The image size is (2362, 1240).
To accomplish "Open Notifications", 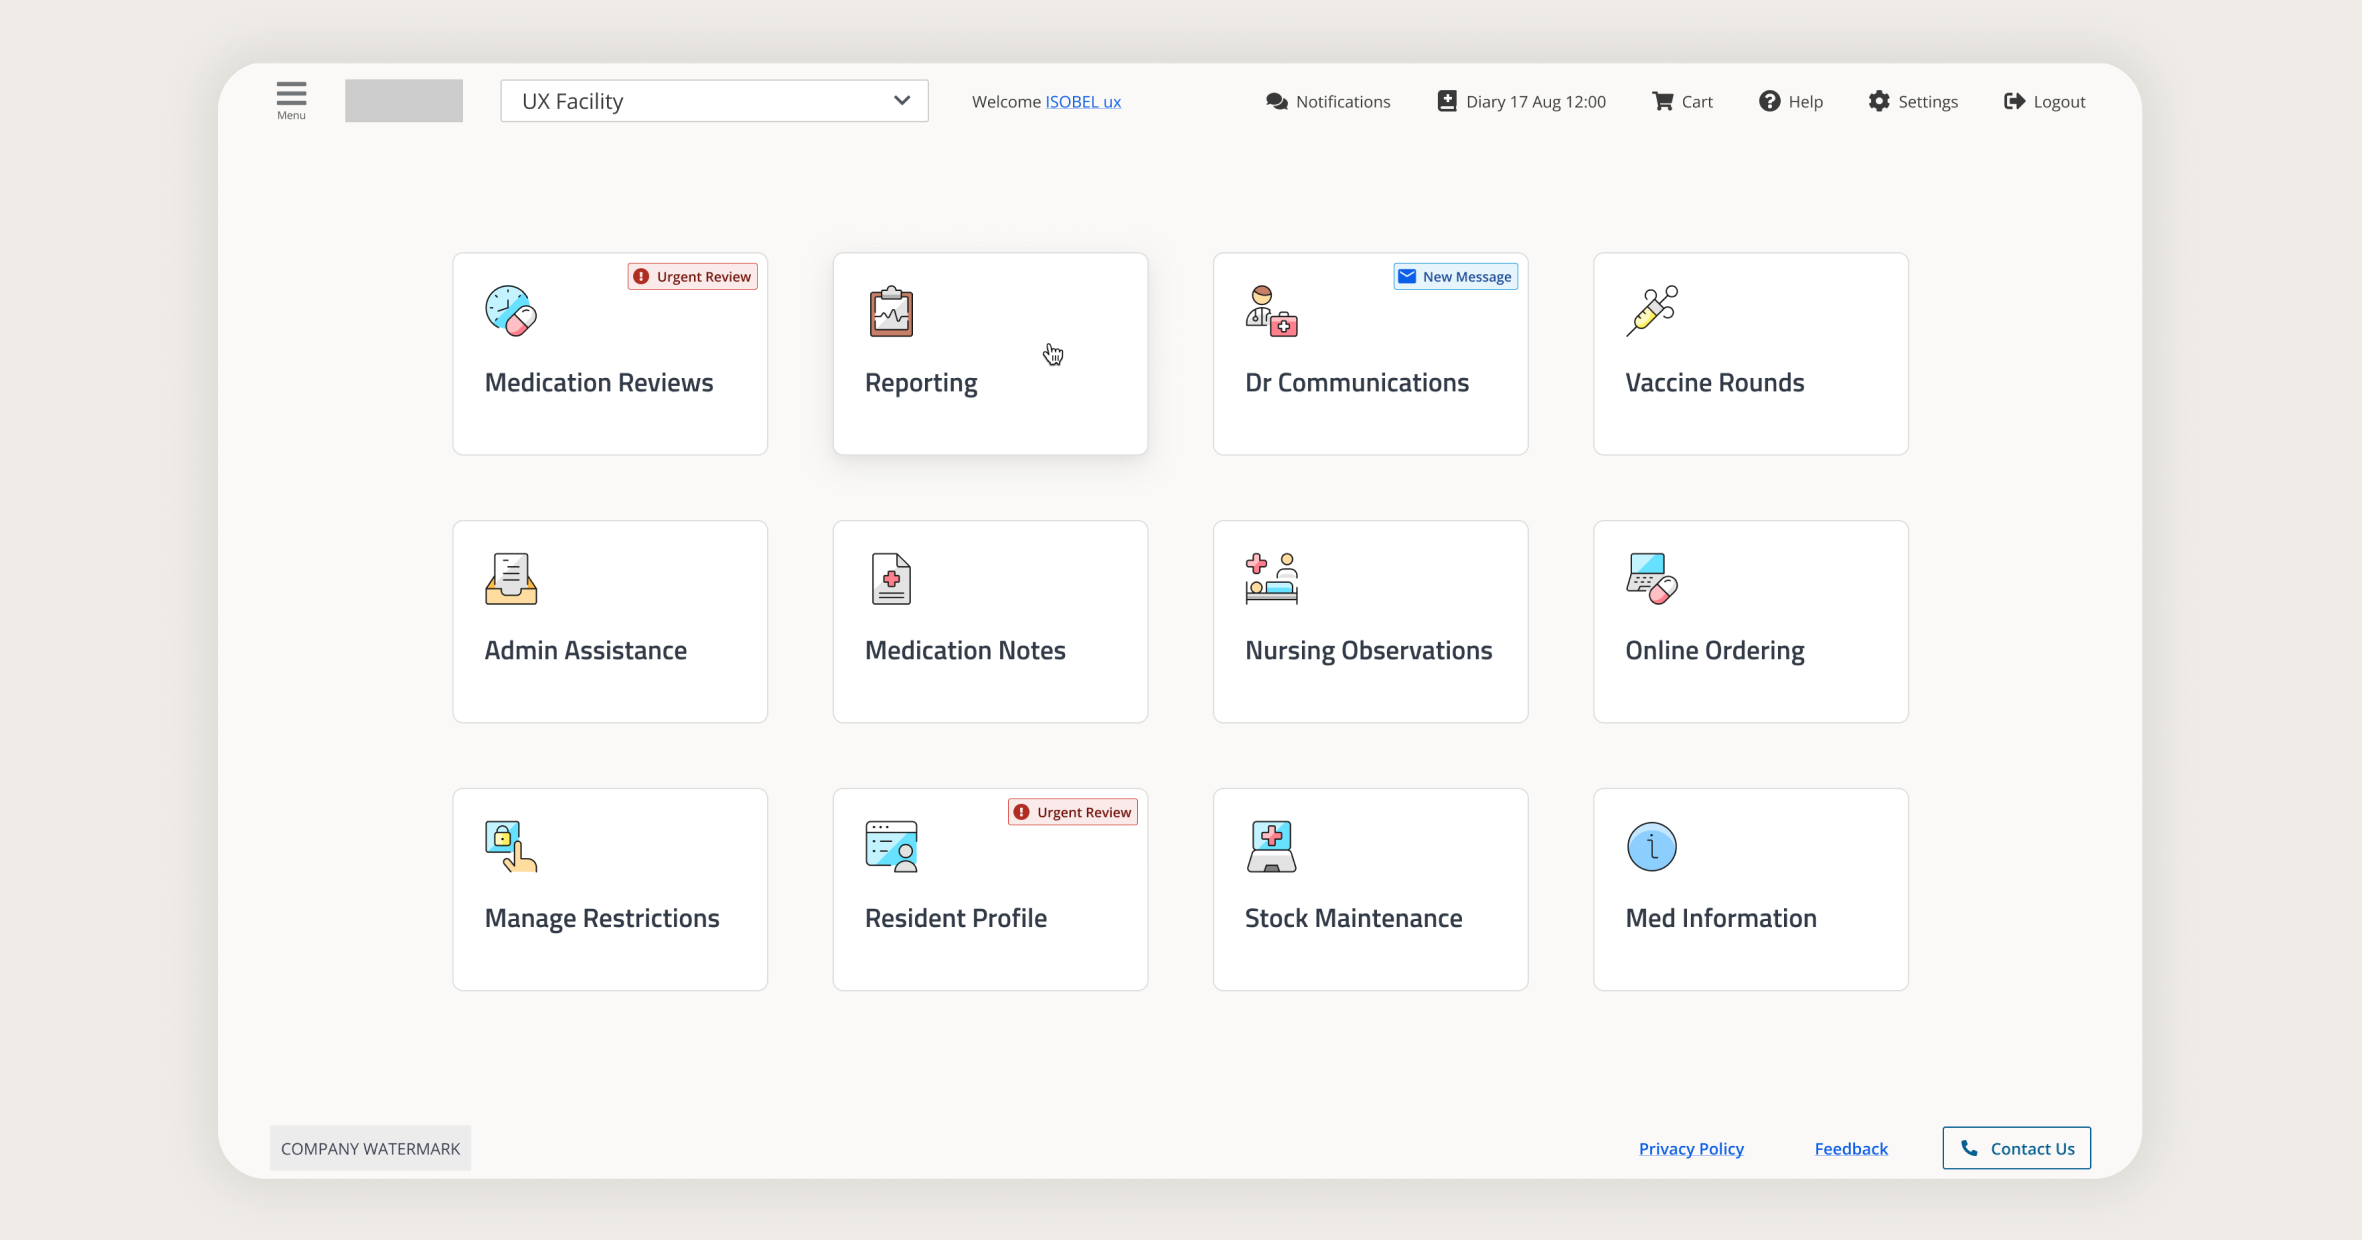I will coord(1327,101).
